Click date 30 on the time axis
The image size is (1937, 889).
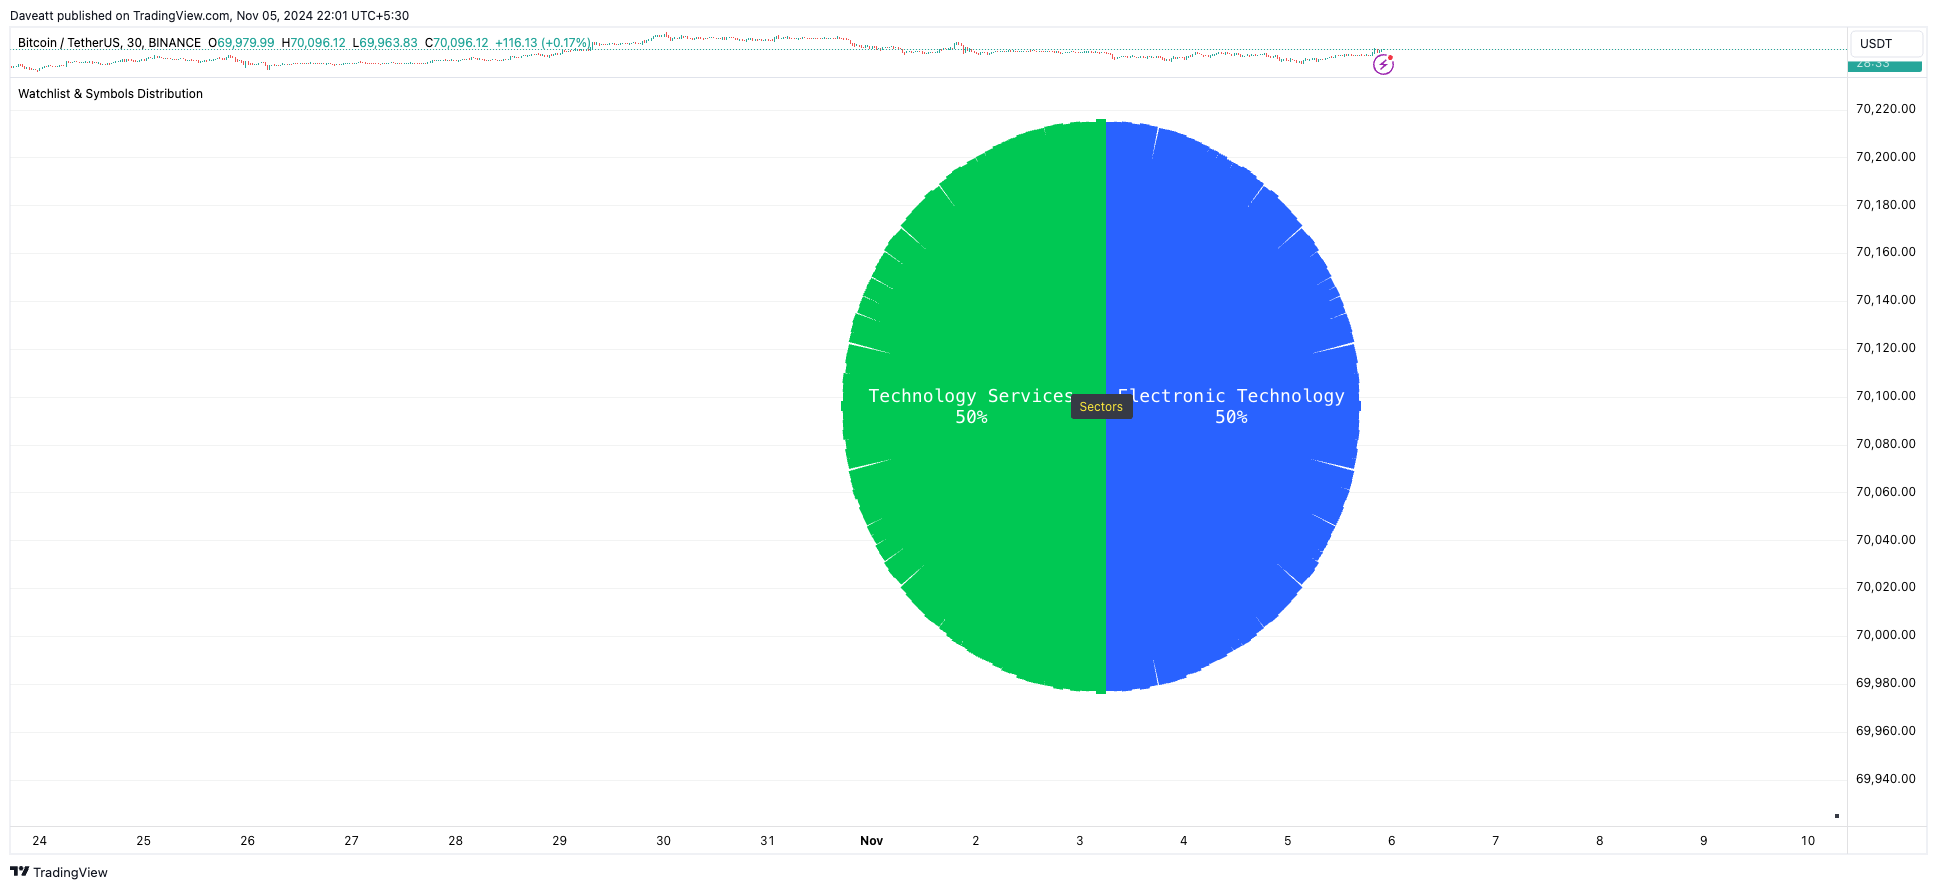664,841
